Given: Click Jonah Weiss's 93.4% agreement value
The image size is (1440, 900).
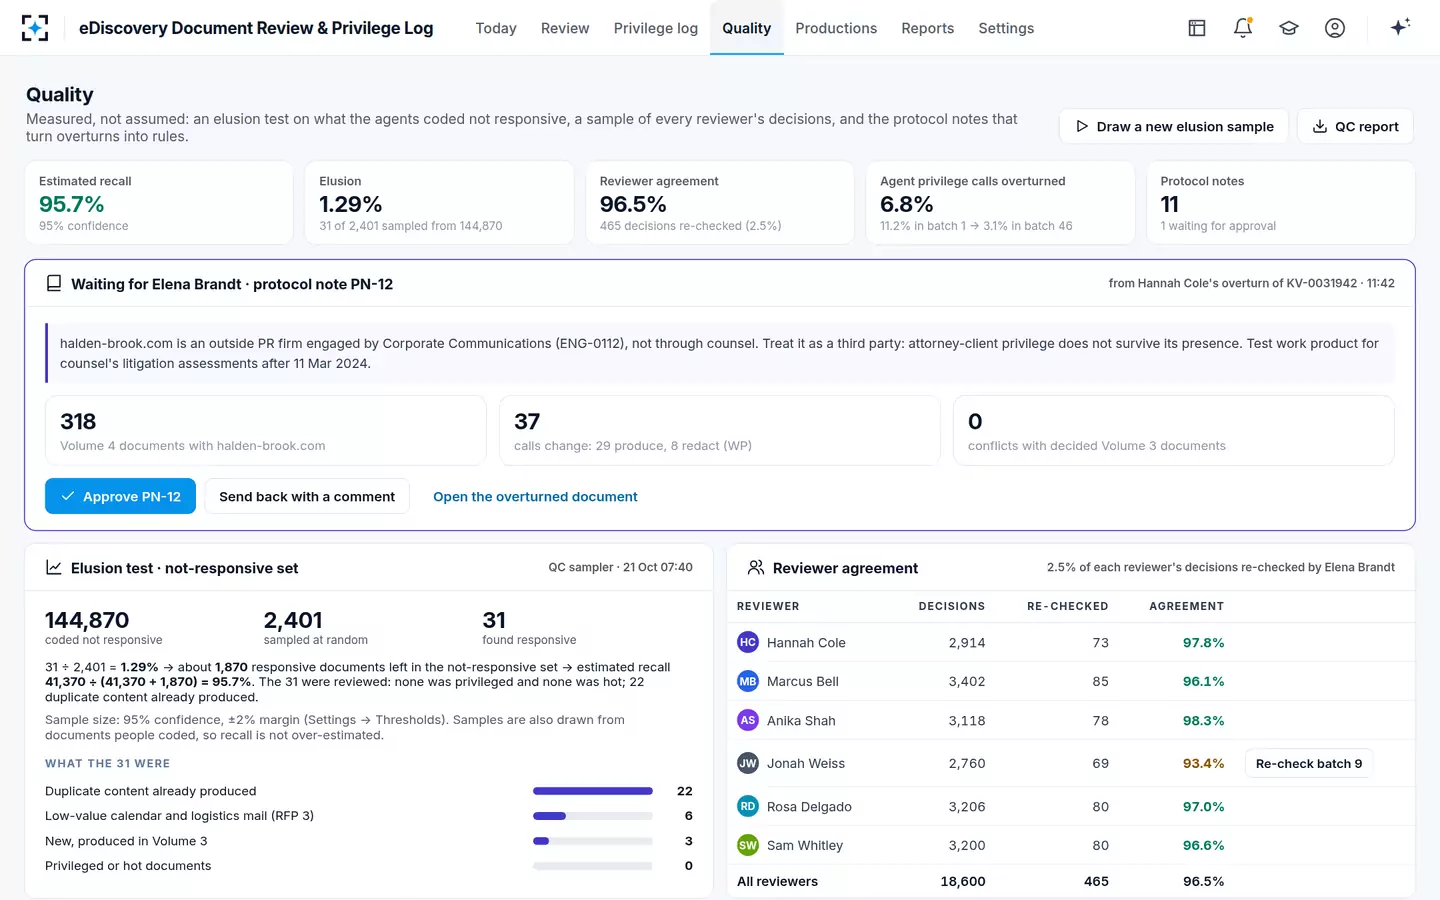Looking at the screenshot, I should click(1203, 763).
